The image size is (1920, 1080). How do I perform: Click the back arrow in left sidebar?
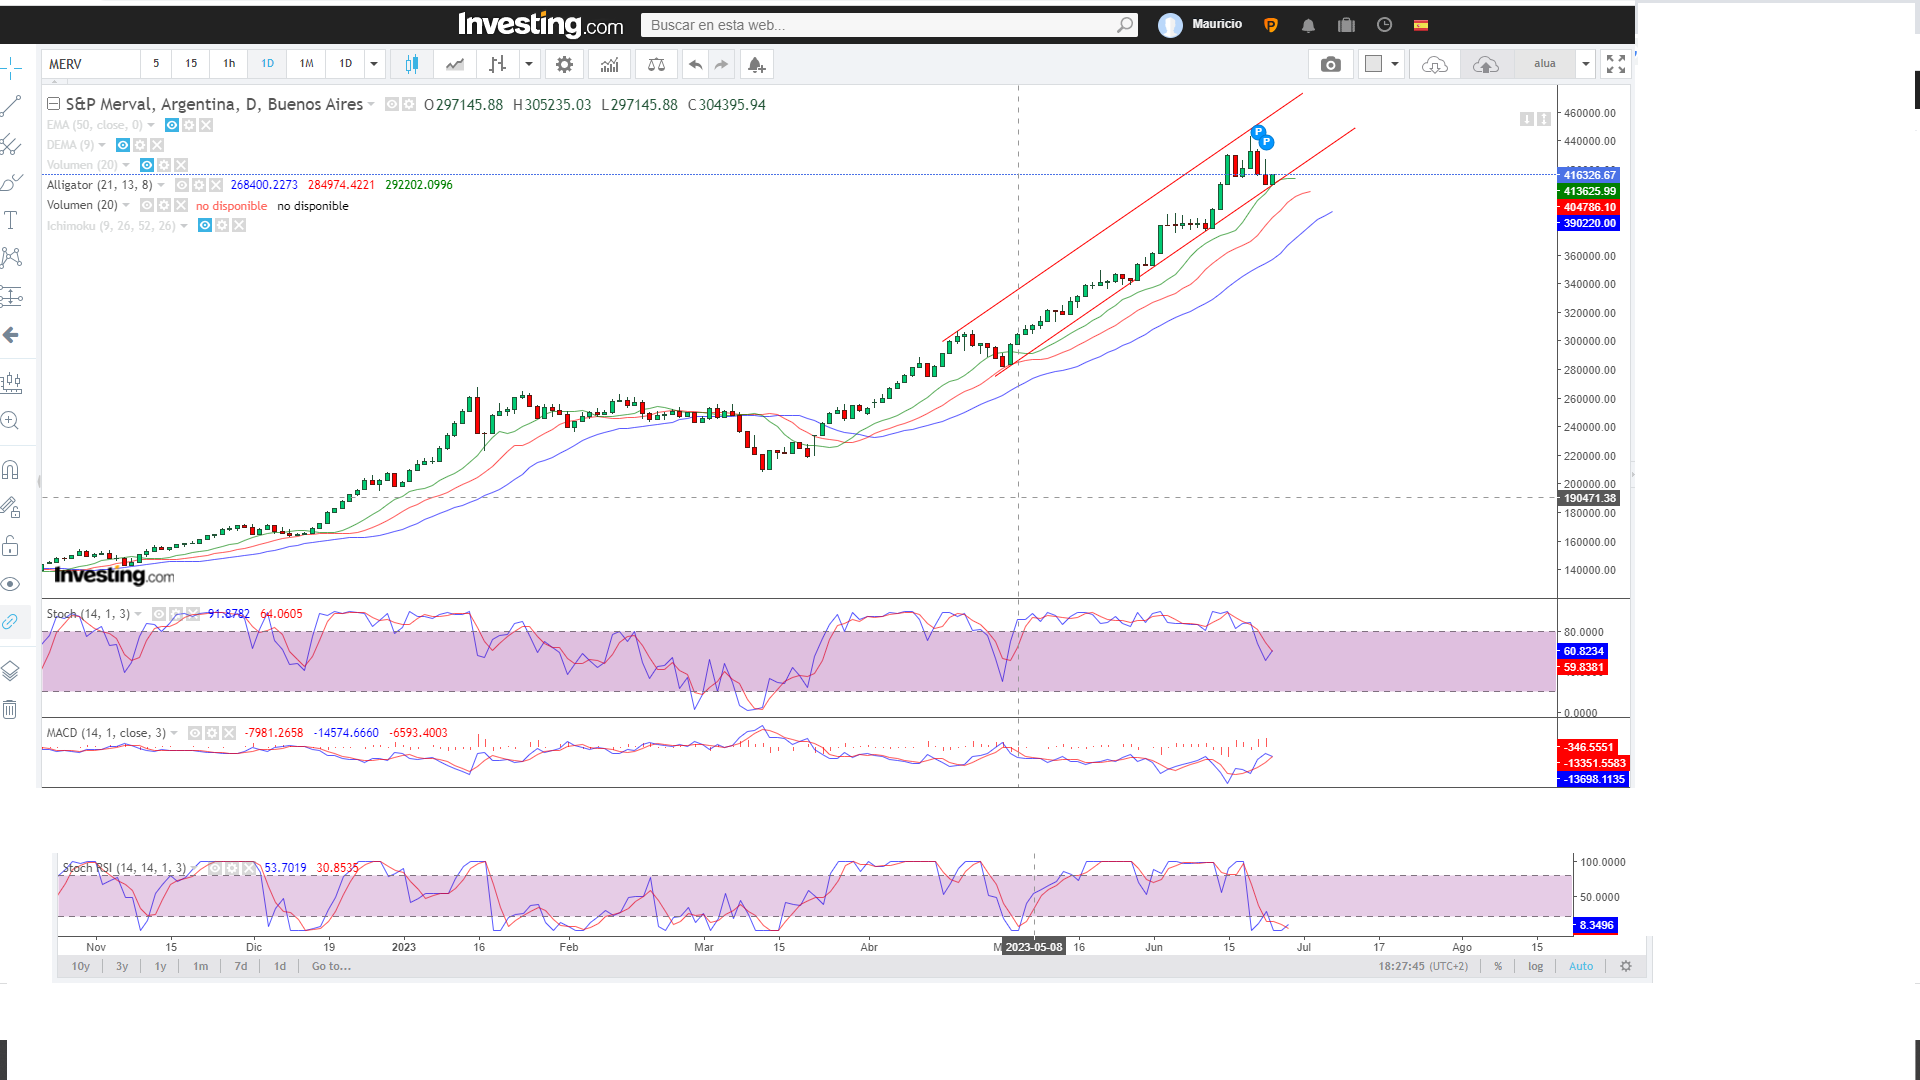tap(11, 335)
